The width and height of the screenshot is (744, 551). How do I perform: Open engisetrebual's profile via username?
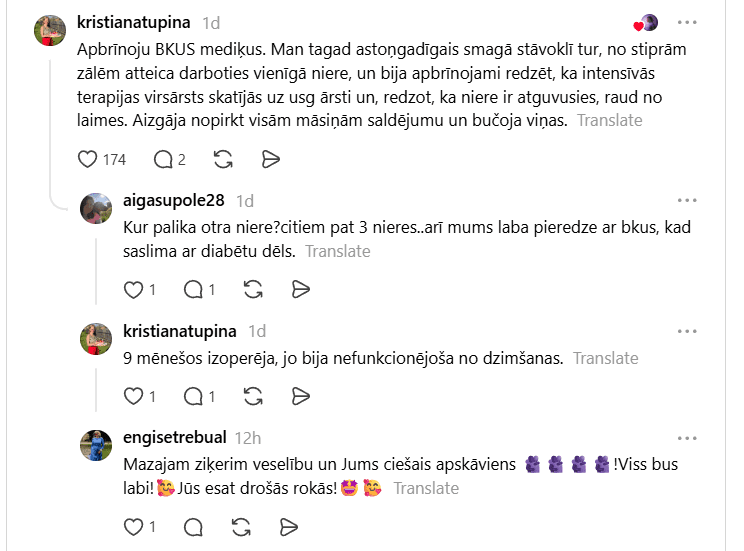(175, 437)
